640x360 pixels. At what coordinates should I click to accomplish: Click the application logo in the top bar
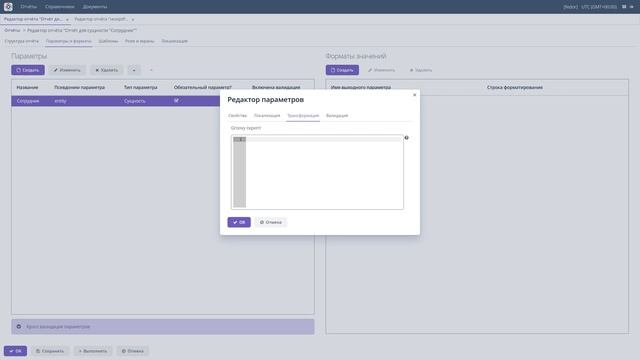(8, 7)
